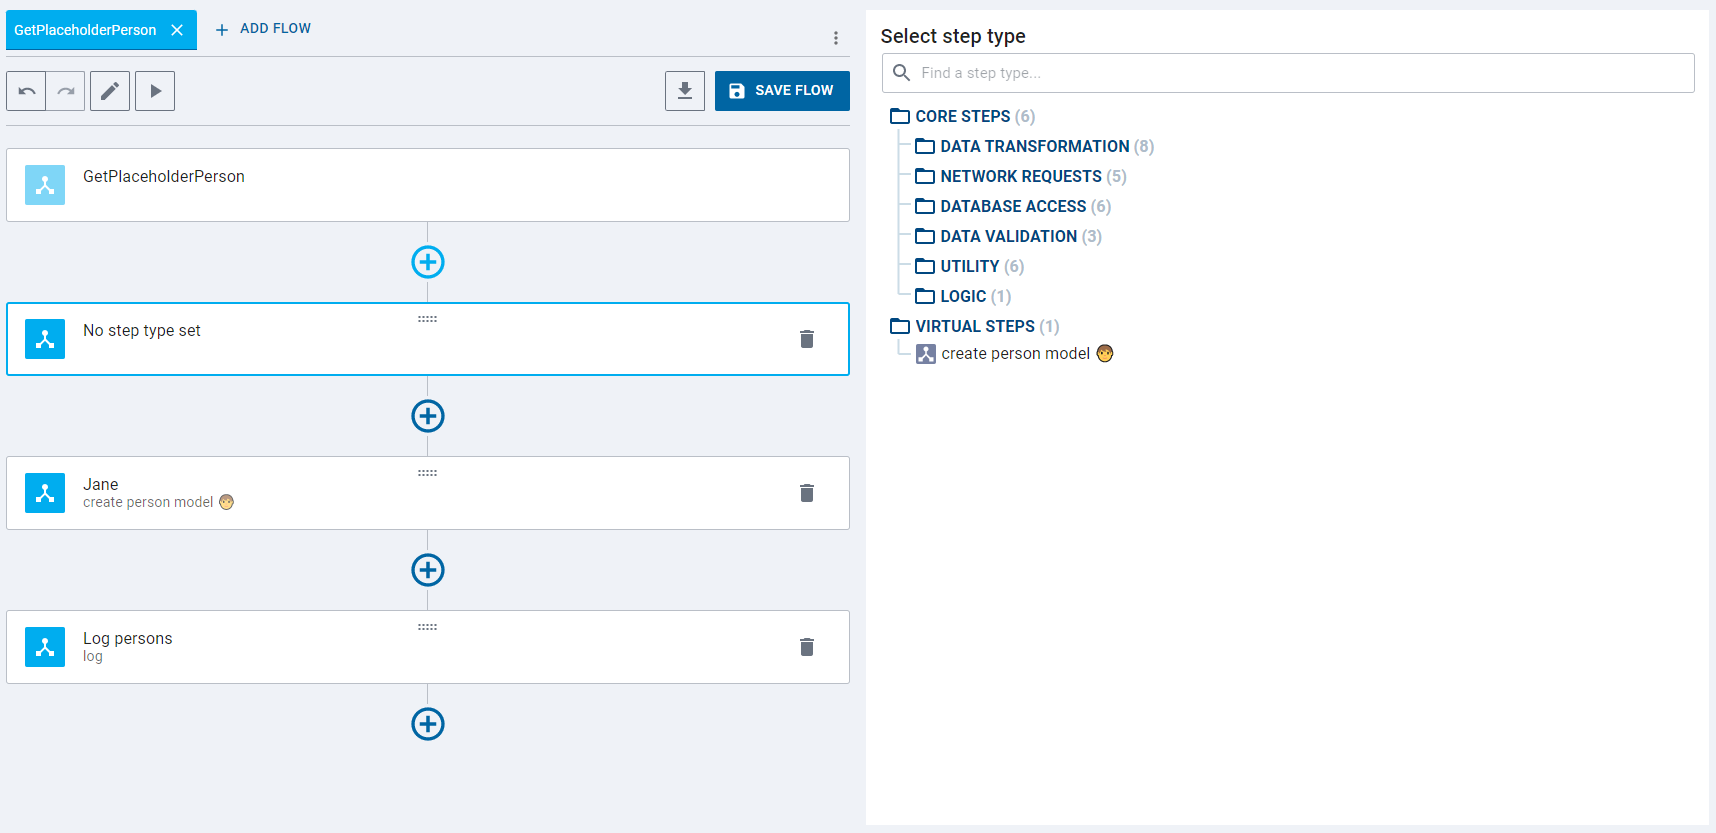Click the pencil edit flow icon
1716x833 pixels.
coord(110,91)
